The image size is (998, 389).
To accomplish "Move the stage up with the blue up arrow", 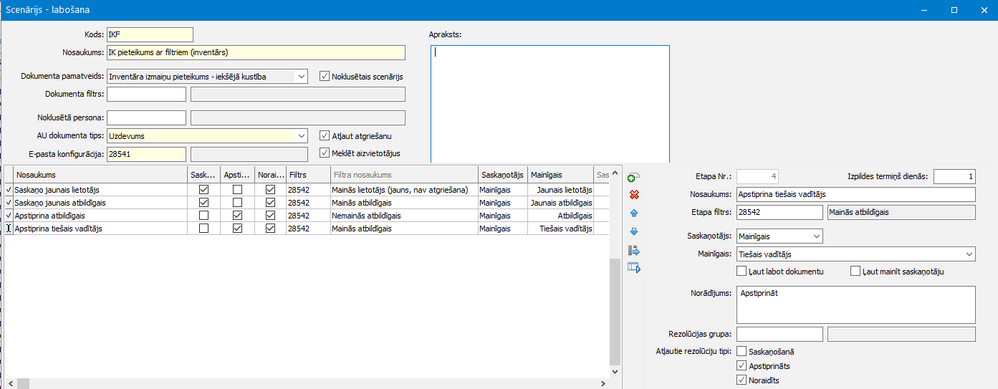I will (634, 213).
